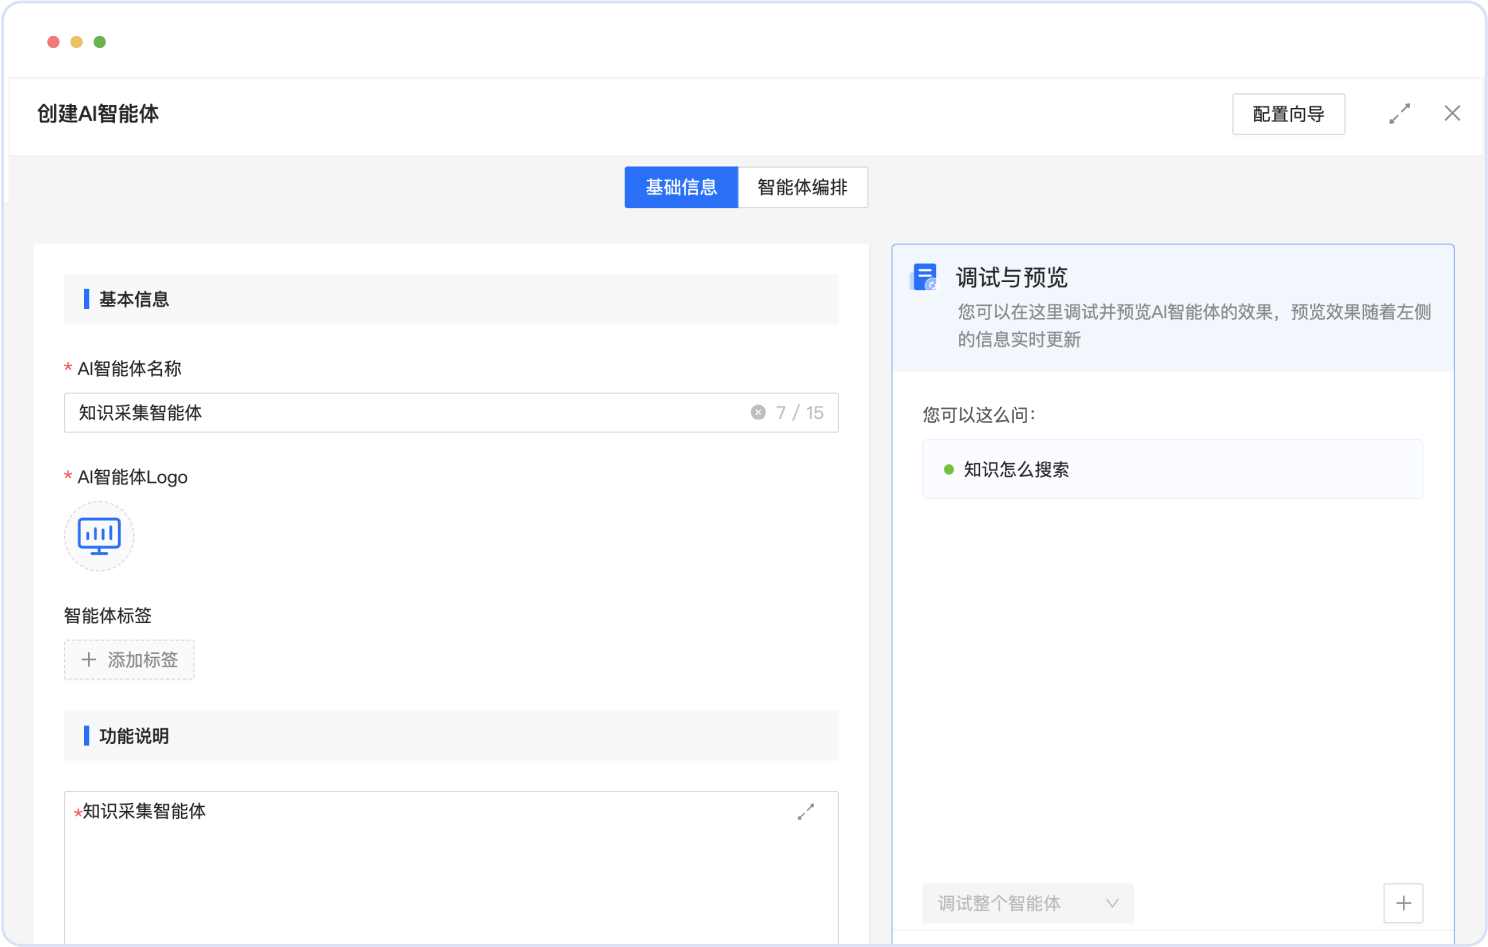Close the 创建AI智能体 dialog
The height and width of the screenshot is (947, 1488).
[x=1452, y=113]
